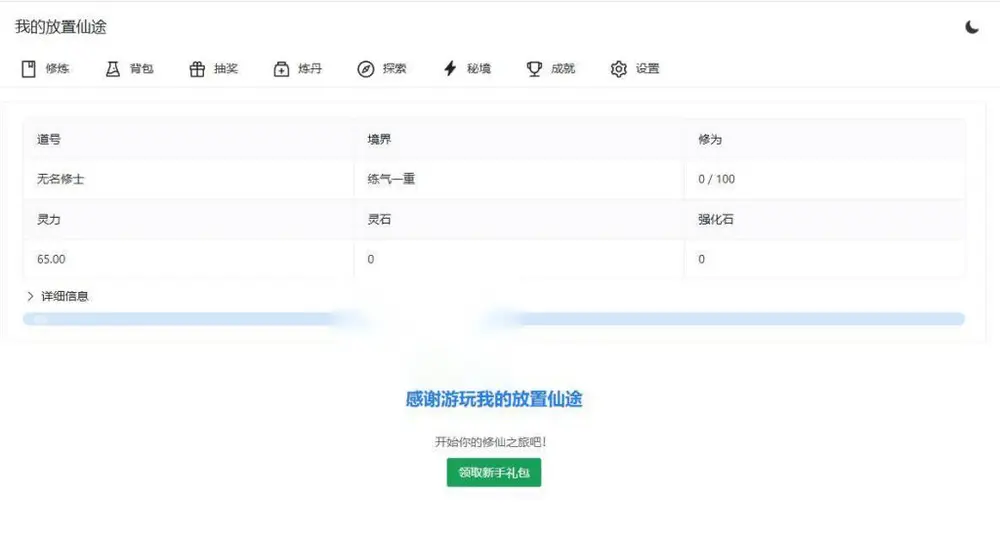
Task: Open the 成就 menu label
Action: (562, 69)
